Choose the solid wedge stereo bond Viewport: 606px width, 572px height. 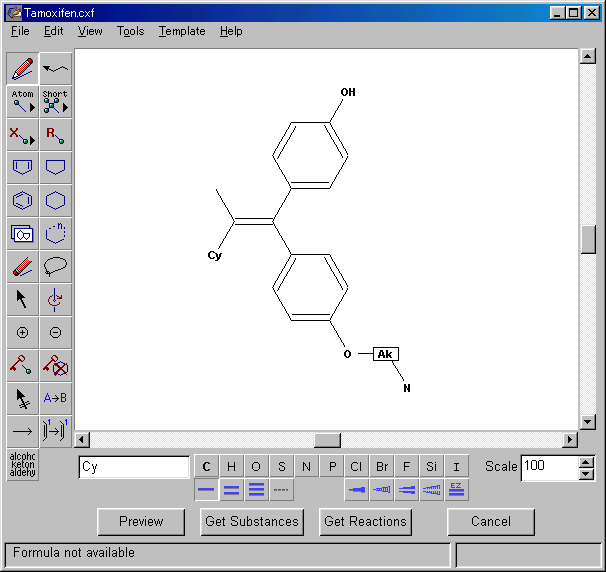356,490
